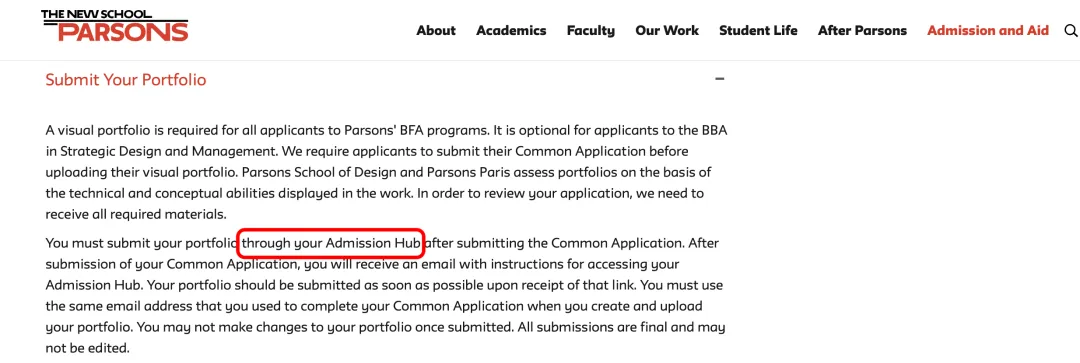Select the Admission and Aid menu
Viewport: 1080px width, 363px height.
[988, 30]
